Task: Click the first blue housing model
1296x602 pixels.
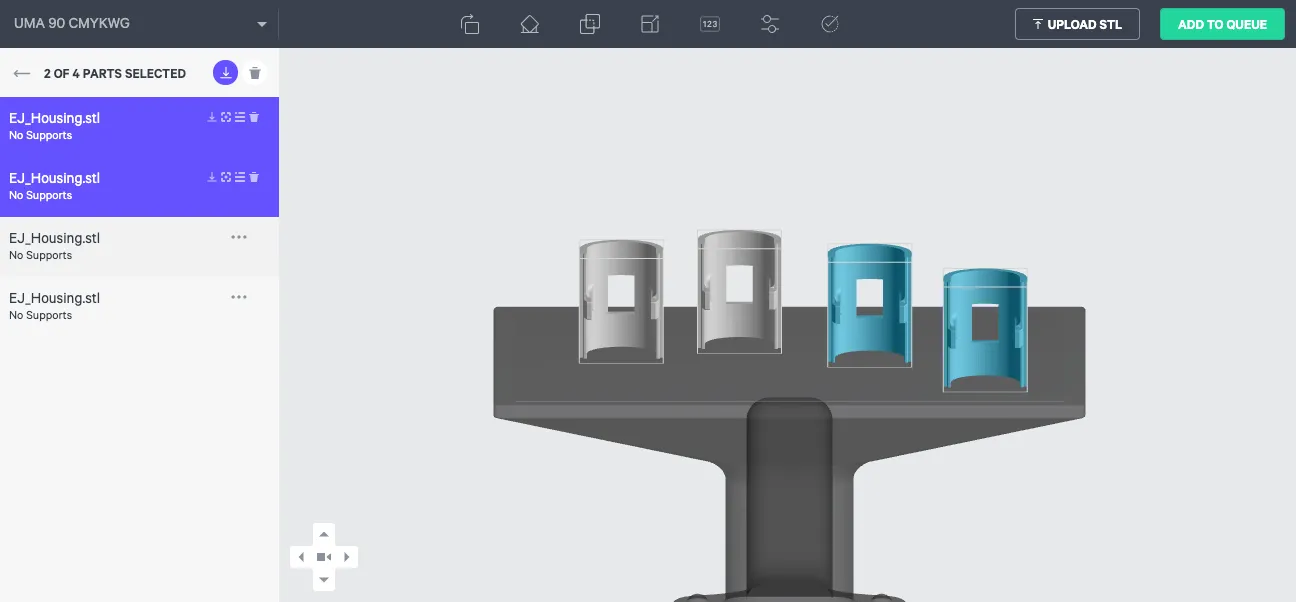Action: [x=869, y=306]
